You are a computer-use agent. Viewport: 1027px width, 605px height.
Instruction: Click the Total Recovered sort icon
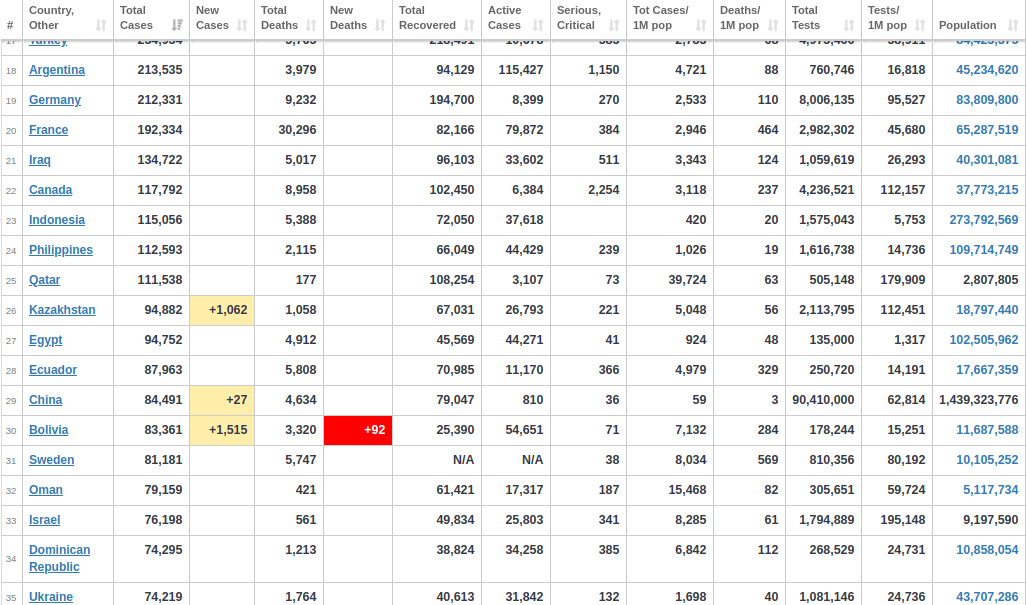click(469, 26)
